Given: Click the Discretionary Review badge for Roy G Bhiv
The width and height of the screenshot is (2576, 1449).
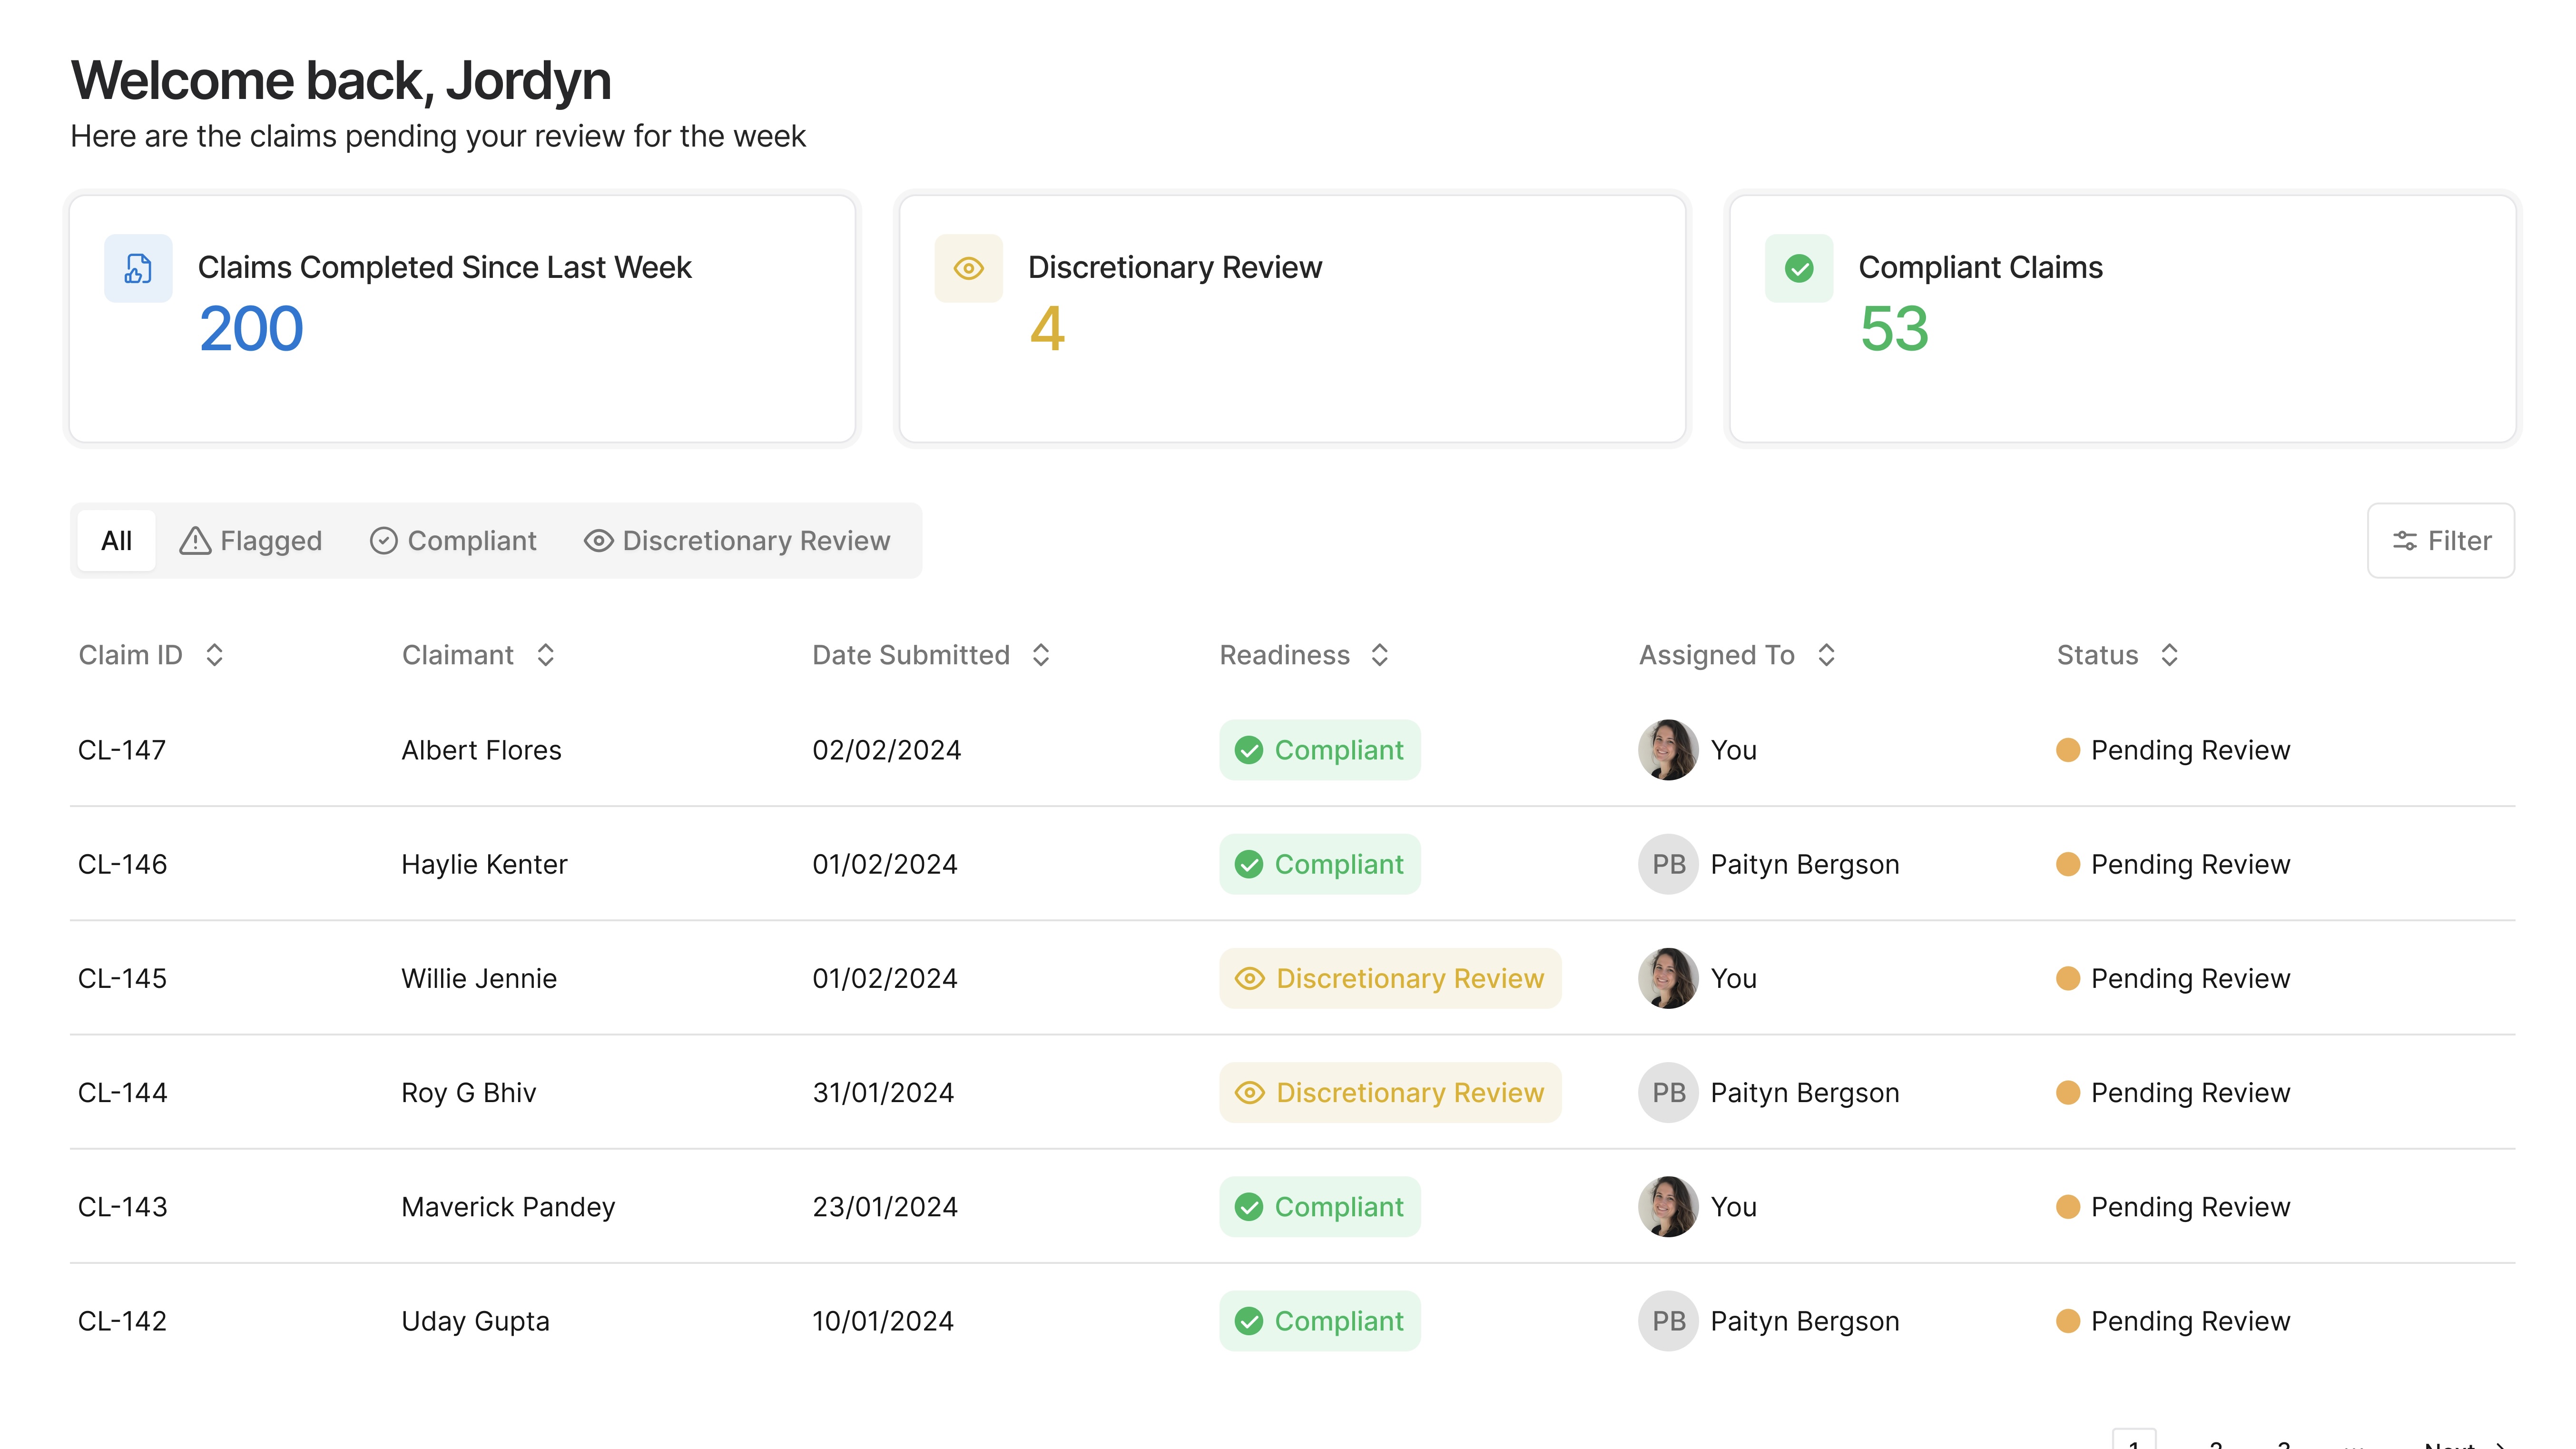Looking at the screenshot, I should point(1389,1092).
